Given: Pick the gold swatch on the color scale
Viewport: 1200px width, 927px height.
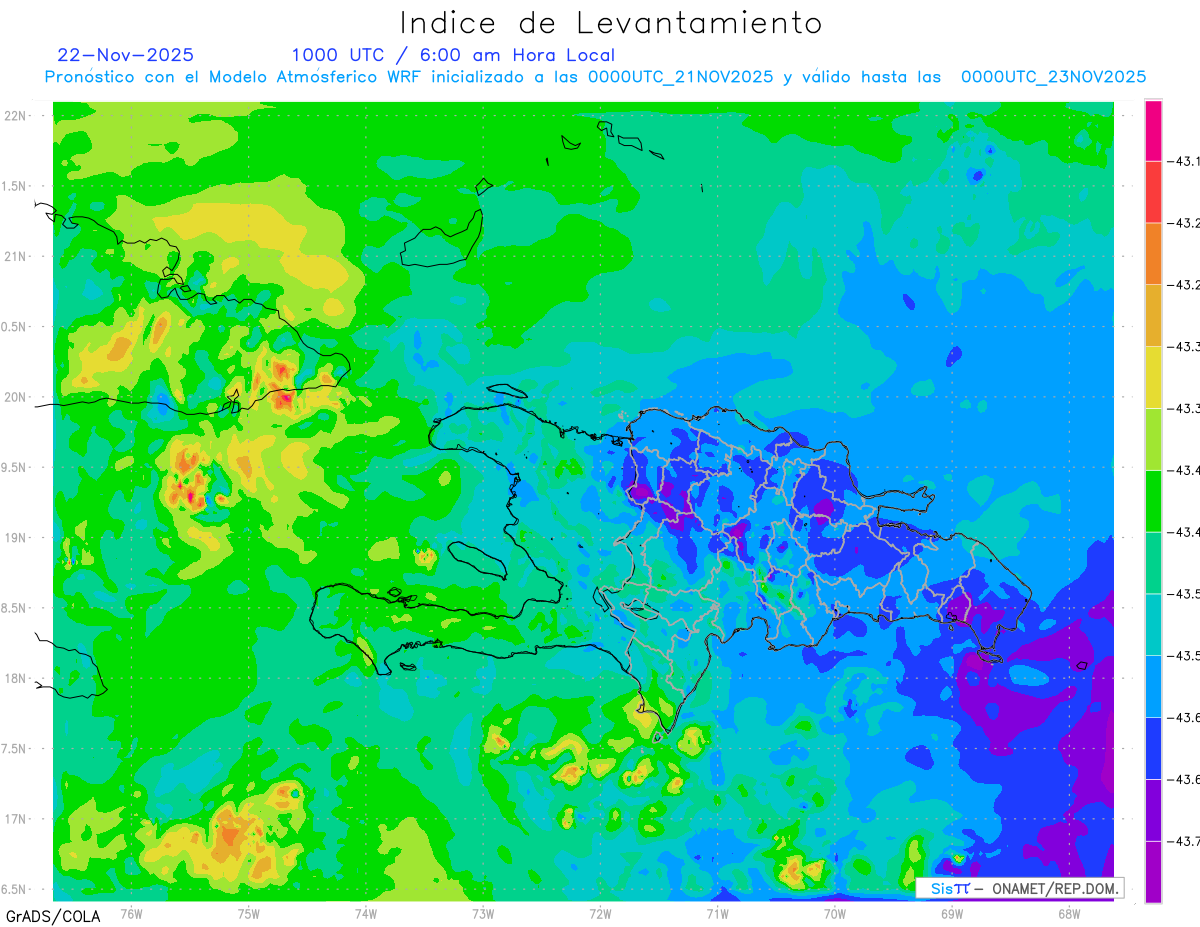Looking at the screenshot, I should point(1153,316).
